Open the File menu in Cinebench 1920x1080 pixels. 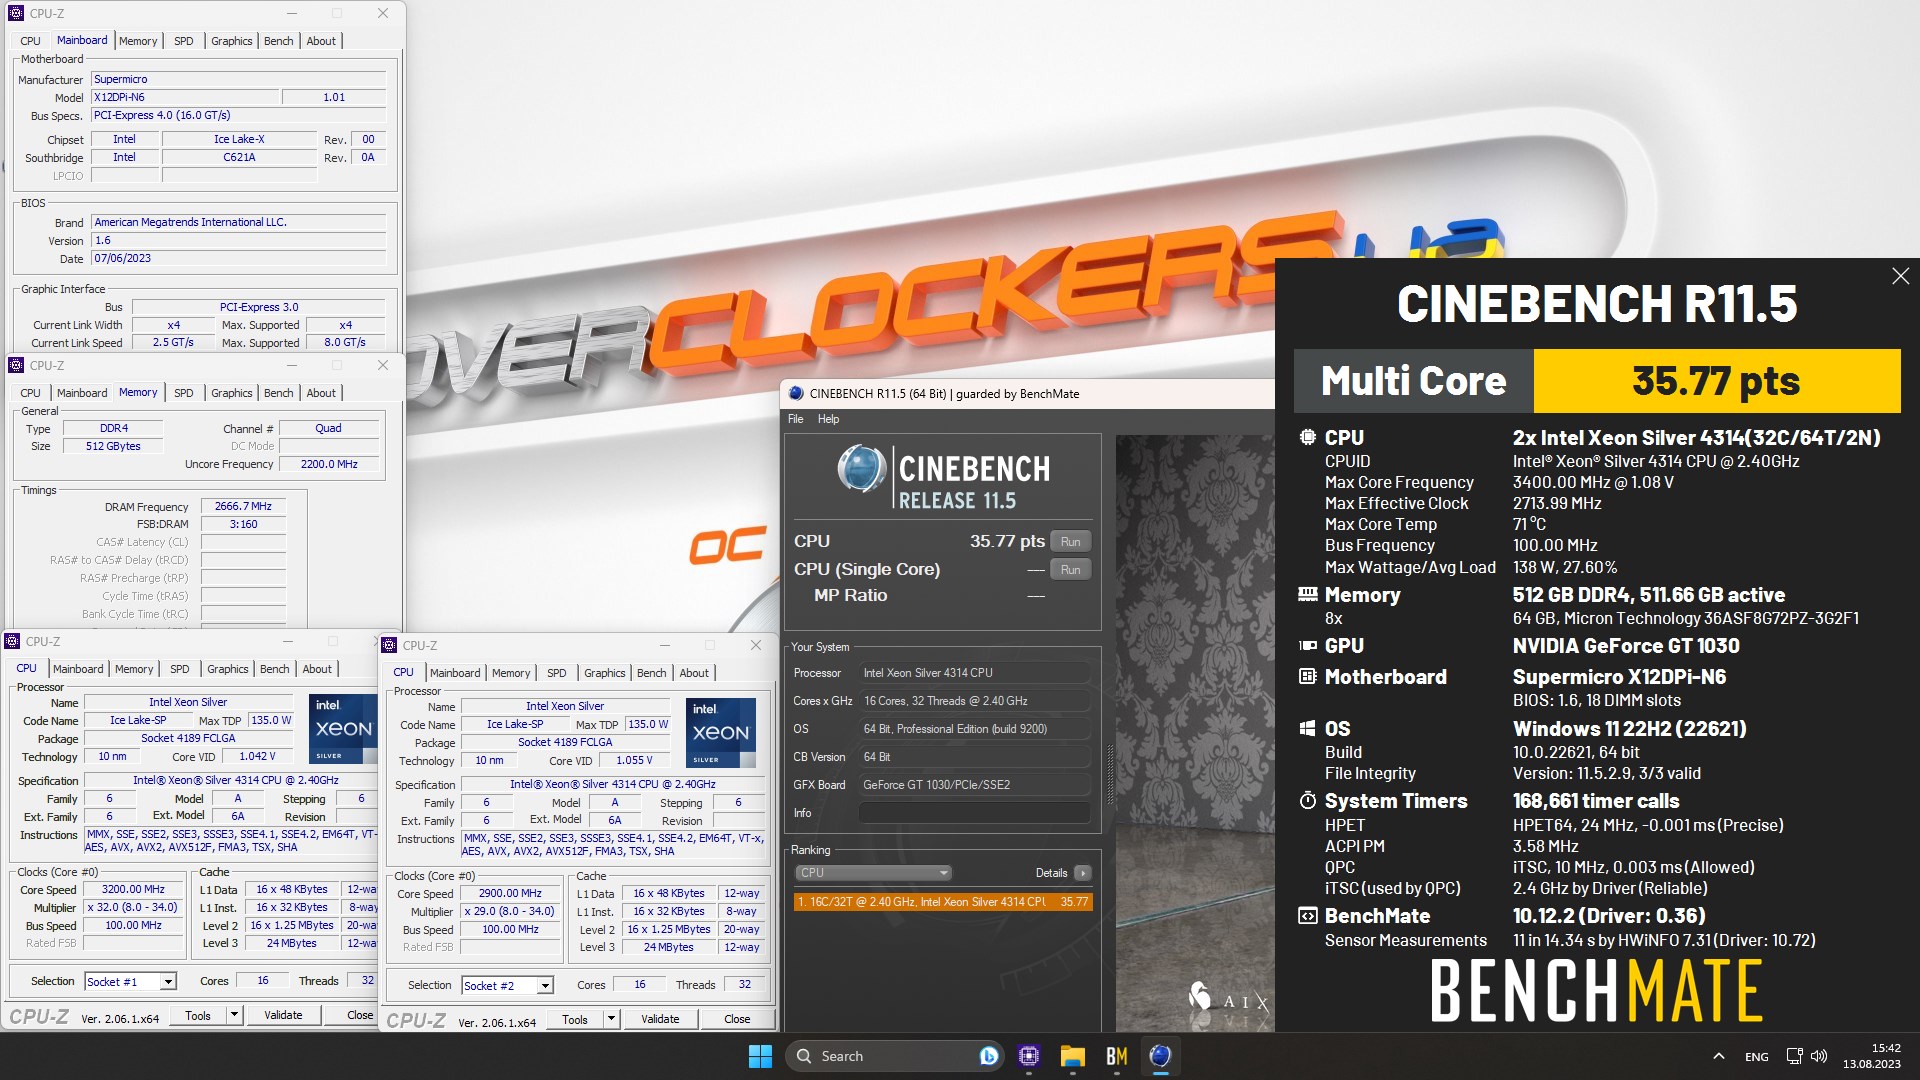[x=795, y=419]
